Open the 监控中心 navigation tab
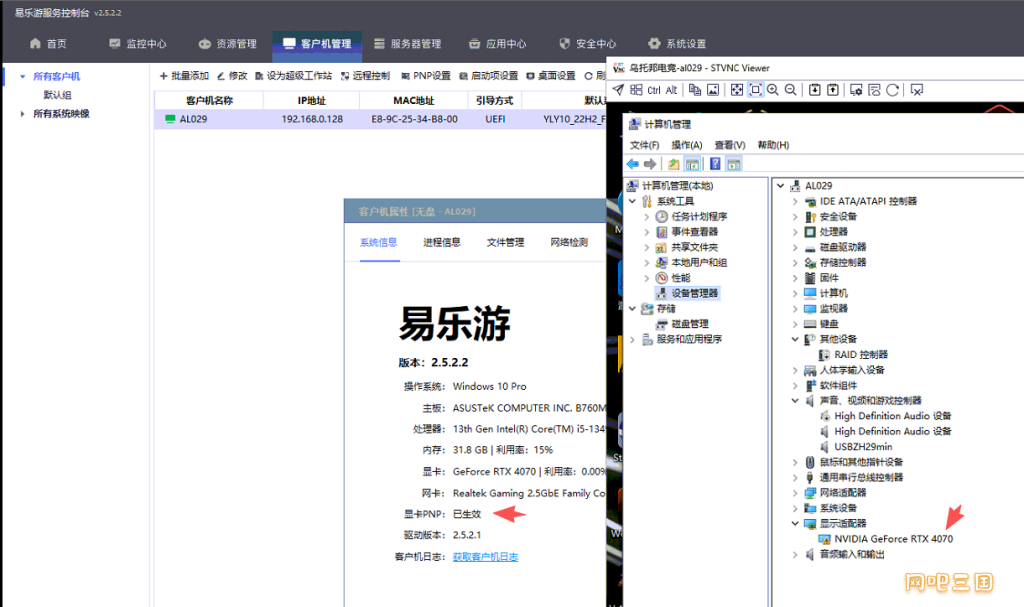 [138, 44]
